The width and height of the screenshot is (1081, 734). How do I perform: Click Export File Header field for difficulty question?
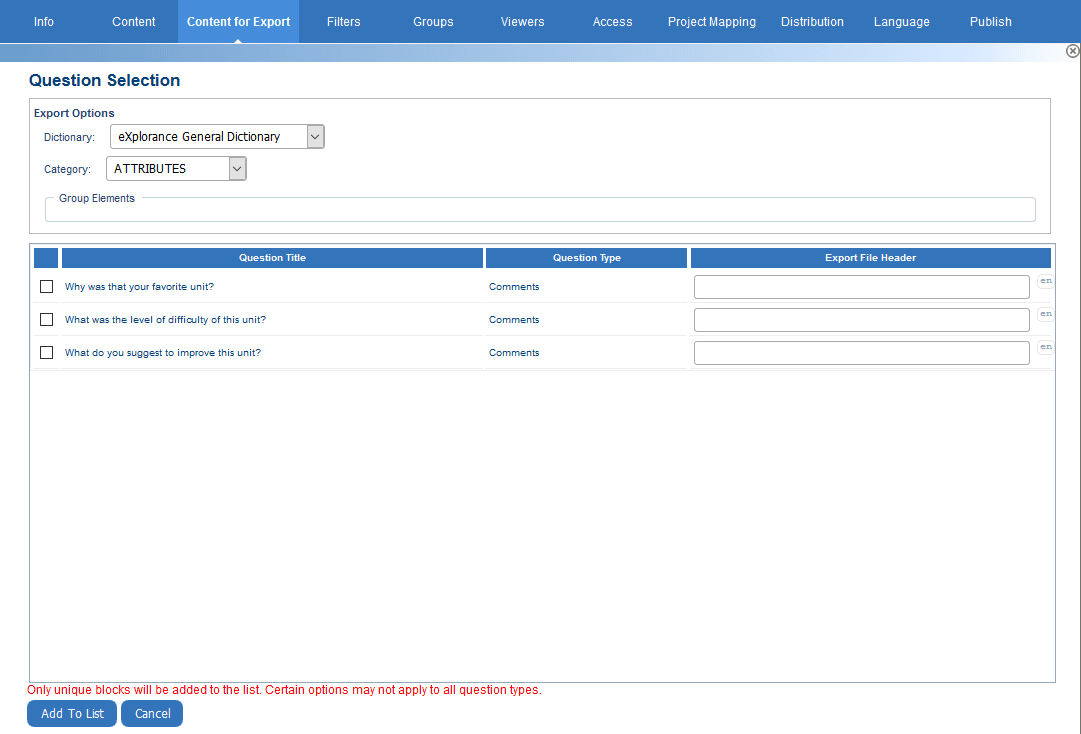tap(862, 320)
